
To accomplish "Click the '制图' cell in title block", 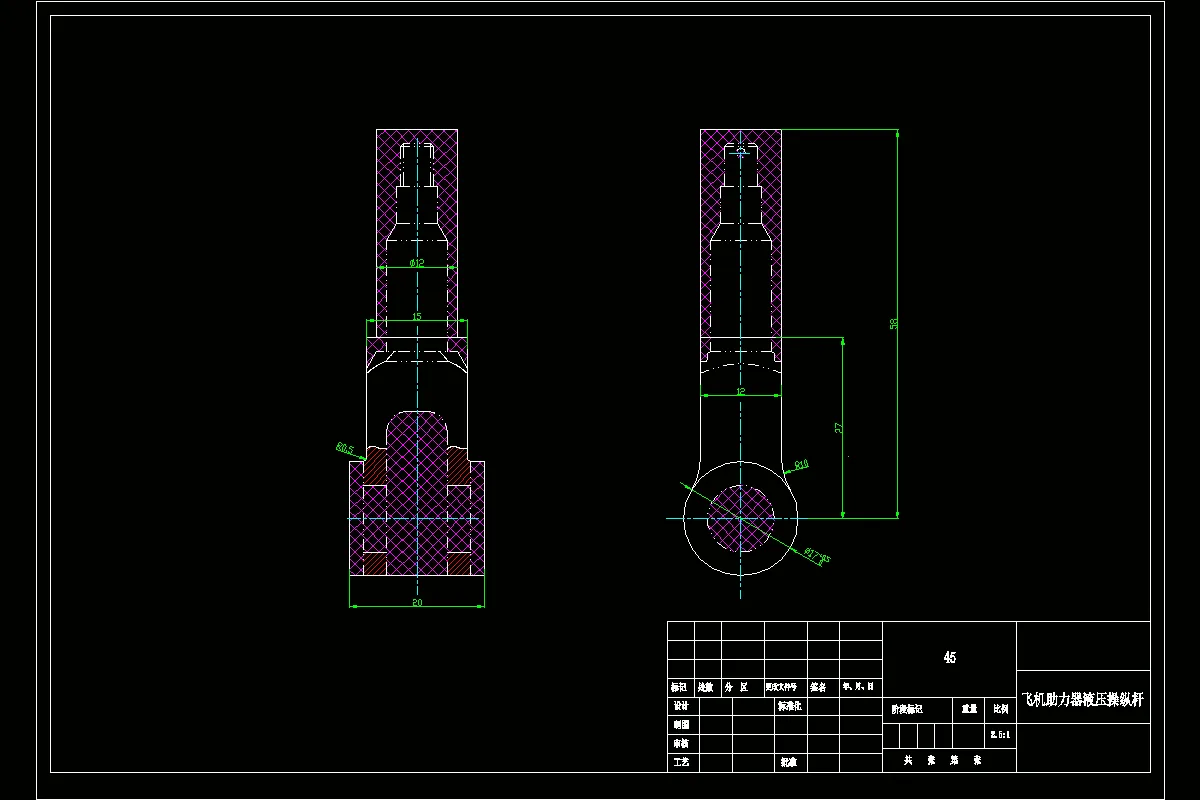I will (x=681, y=725).
